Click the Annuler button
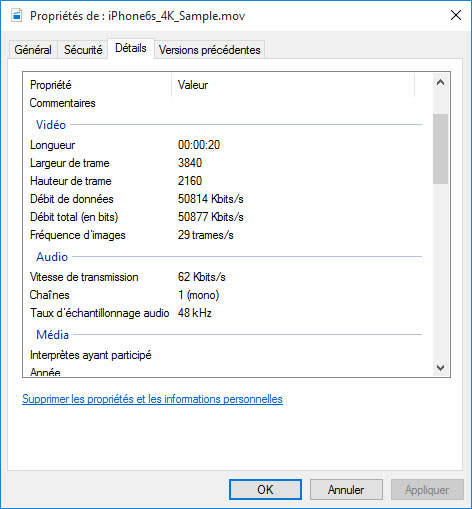472x509 pixels. 346,490
